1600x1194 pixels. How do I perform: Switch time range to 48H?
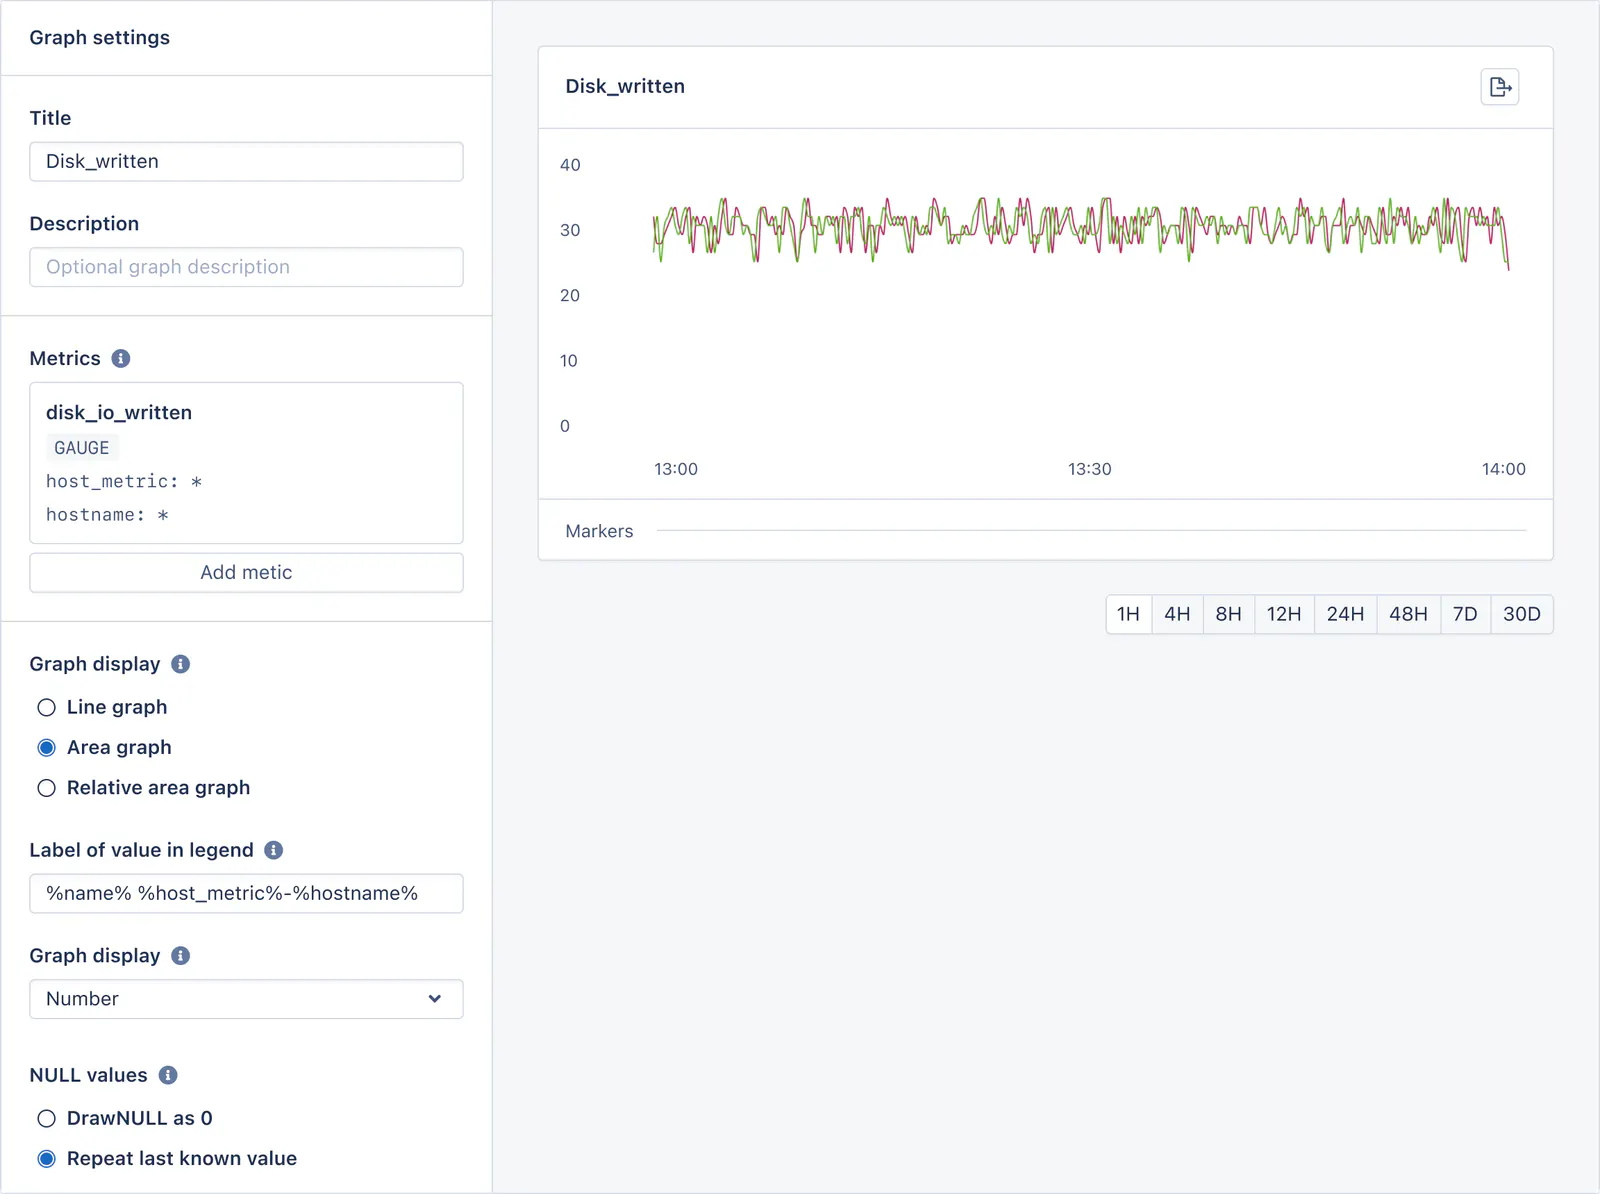1408,614
